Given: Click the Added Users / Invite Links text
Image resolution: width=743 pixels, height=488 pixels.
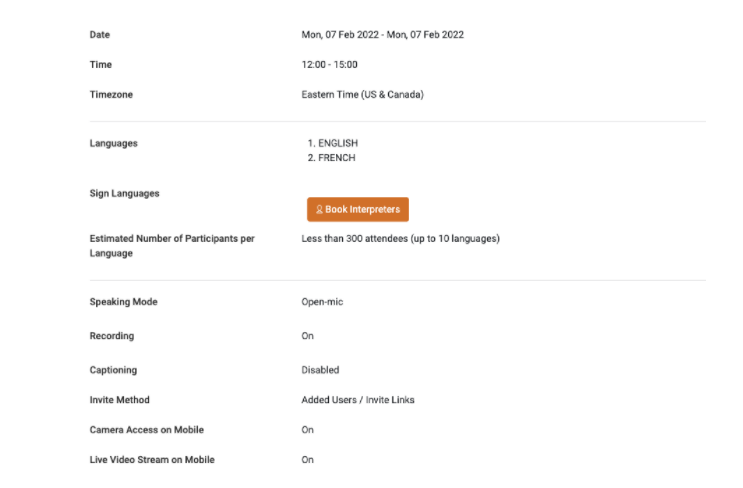Looking at the screenshot, I should 358,400.
